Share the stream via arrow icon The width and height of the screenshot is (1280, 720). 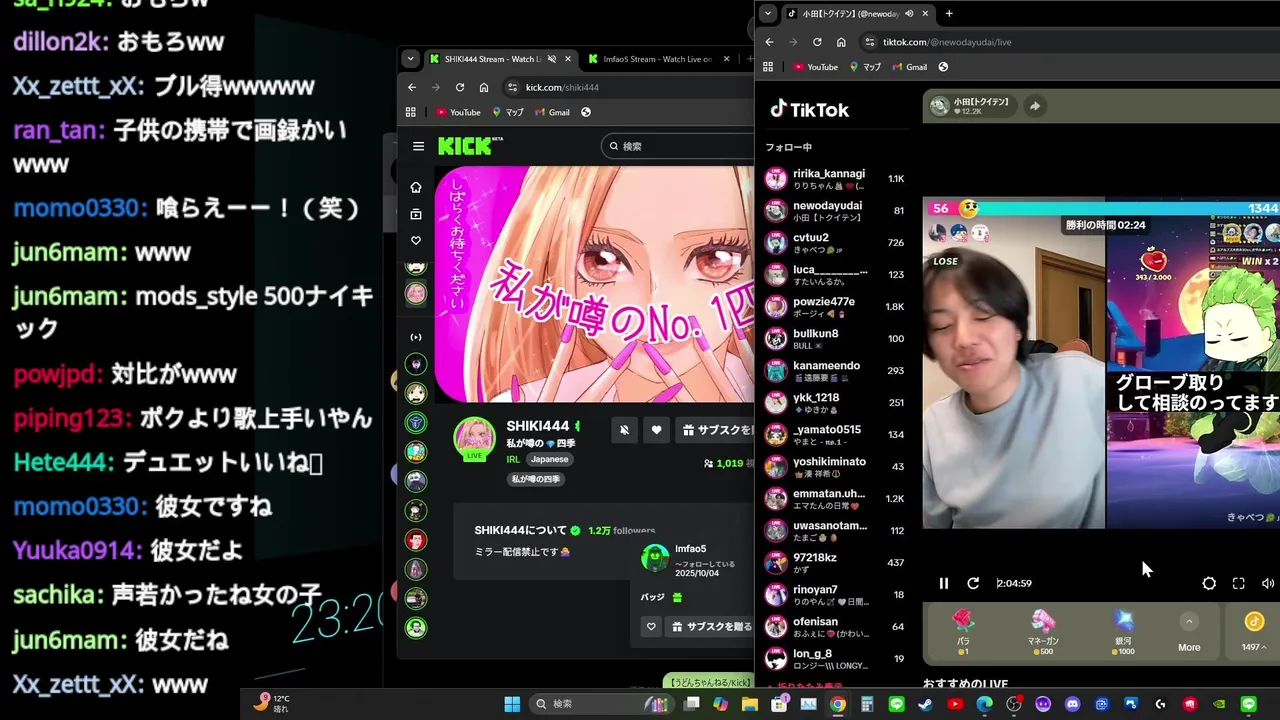(x=1035, y=106)
